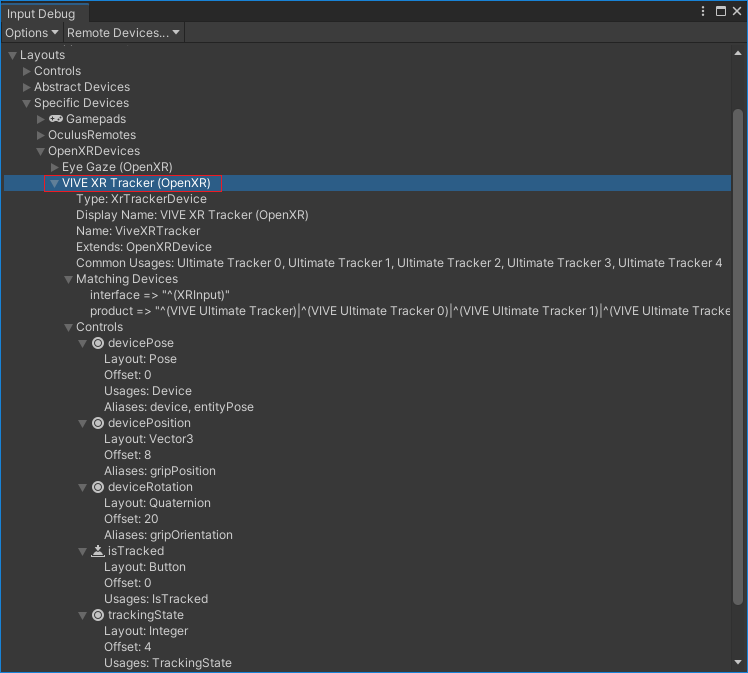Select the Aliases: device, entityPose row

[367, 407]
